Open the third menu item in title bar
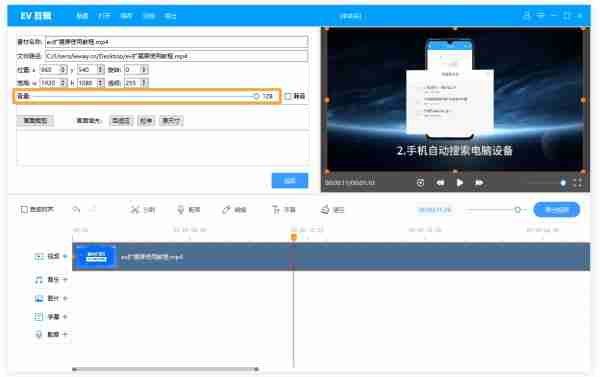 click(x=126, y=16)
